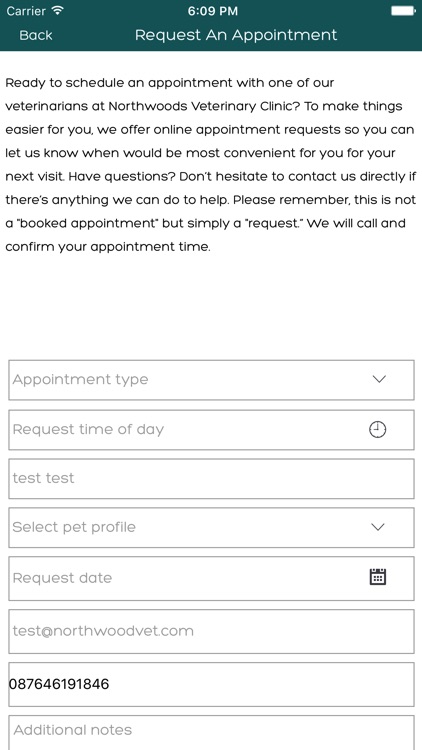Tap the Wi-Fi signal icon in status bar
422x750 pixels.
[57, 11]
